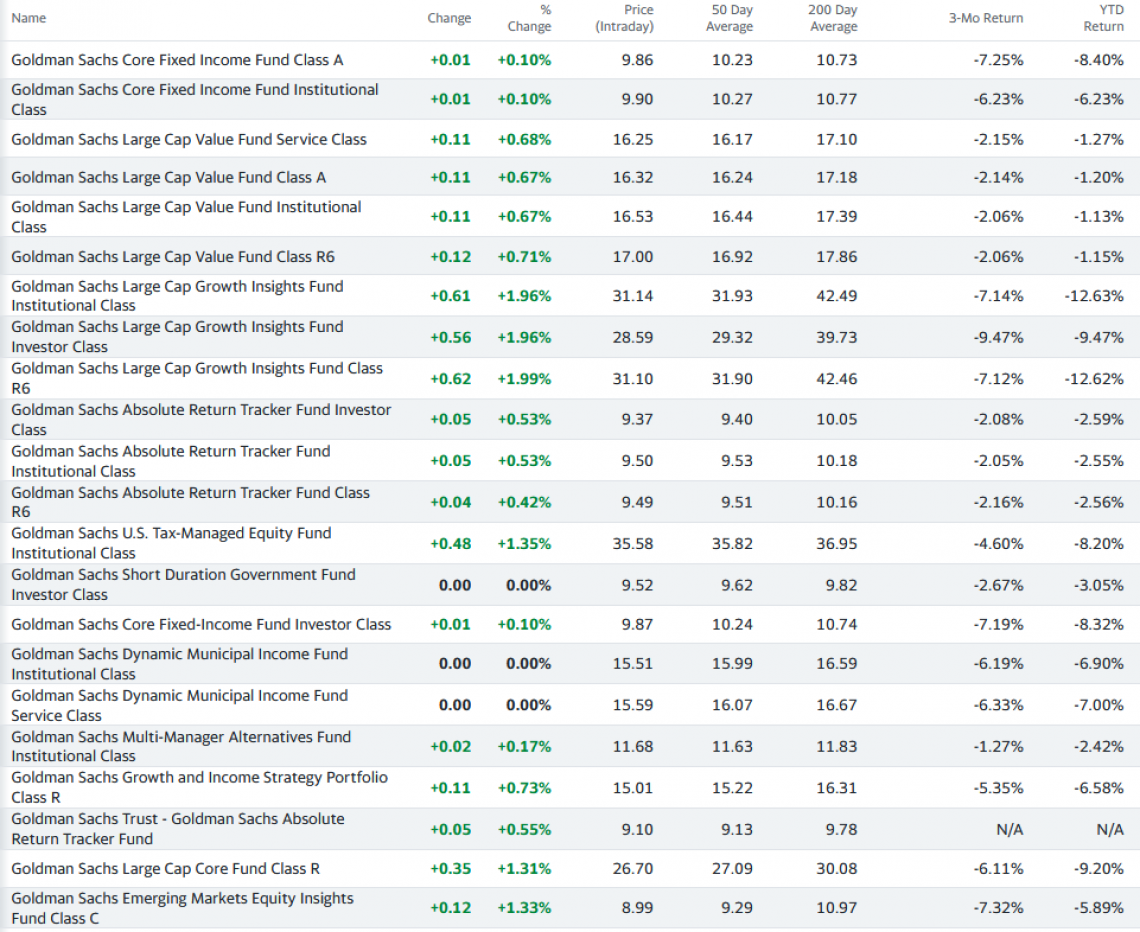This screenshot has width=1140, height=932.
Task: Open Goldman Sachs Core Fixed Income Fund Class A
Action: click(x=177, y=60)
